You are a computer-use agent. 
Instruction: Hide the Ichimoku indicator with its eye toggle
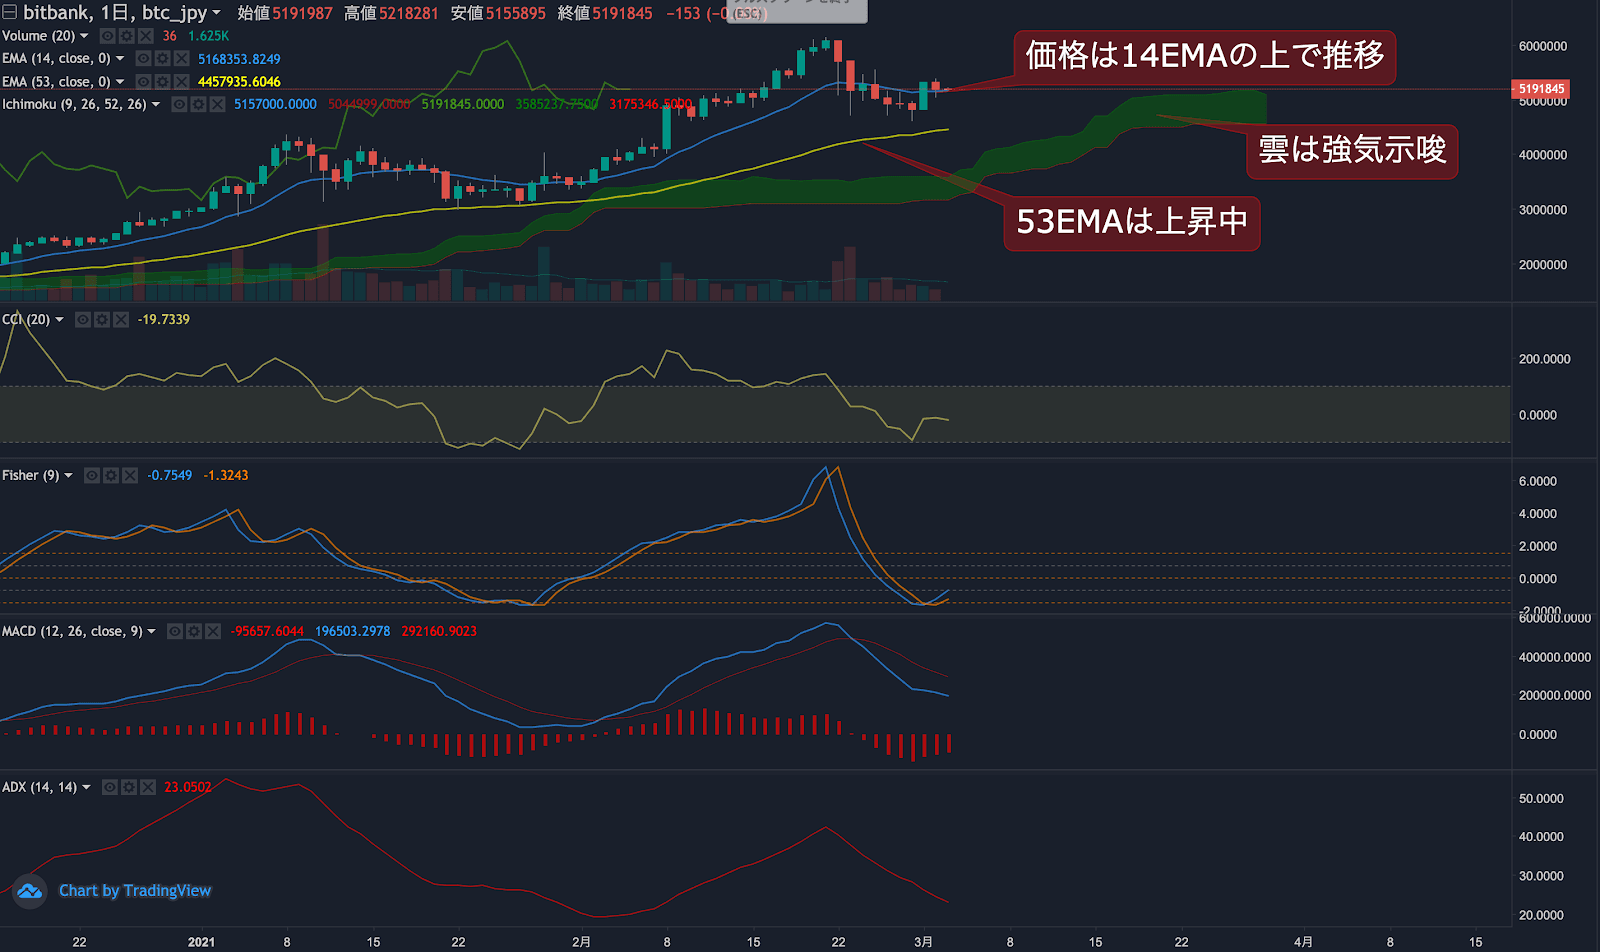[180, 104]
